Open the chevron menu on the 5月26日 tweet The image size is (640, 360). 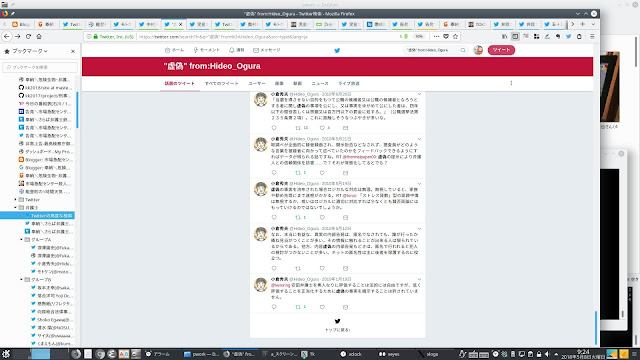(419, 94)
